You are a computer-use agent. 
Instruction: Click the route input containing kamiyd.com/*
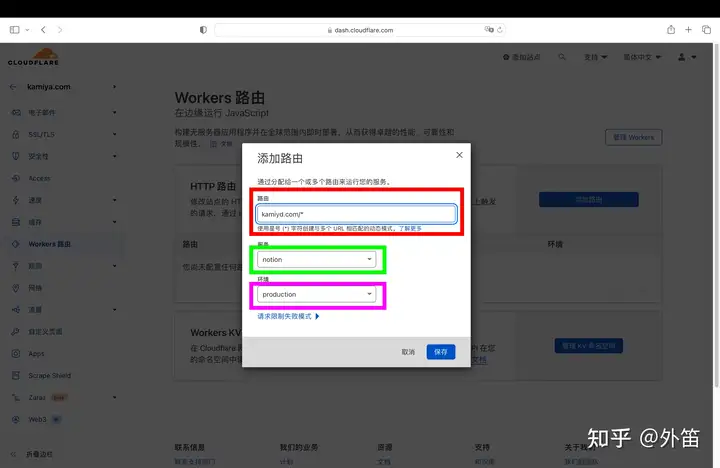(356, 214)
